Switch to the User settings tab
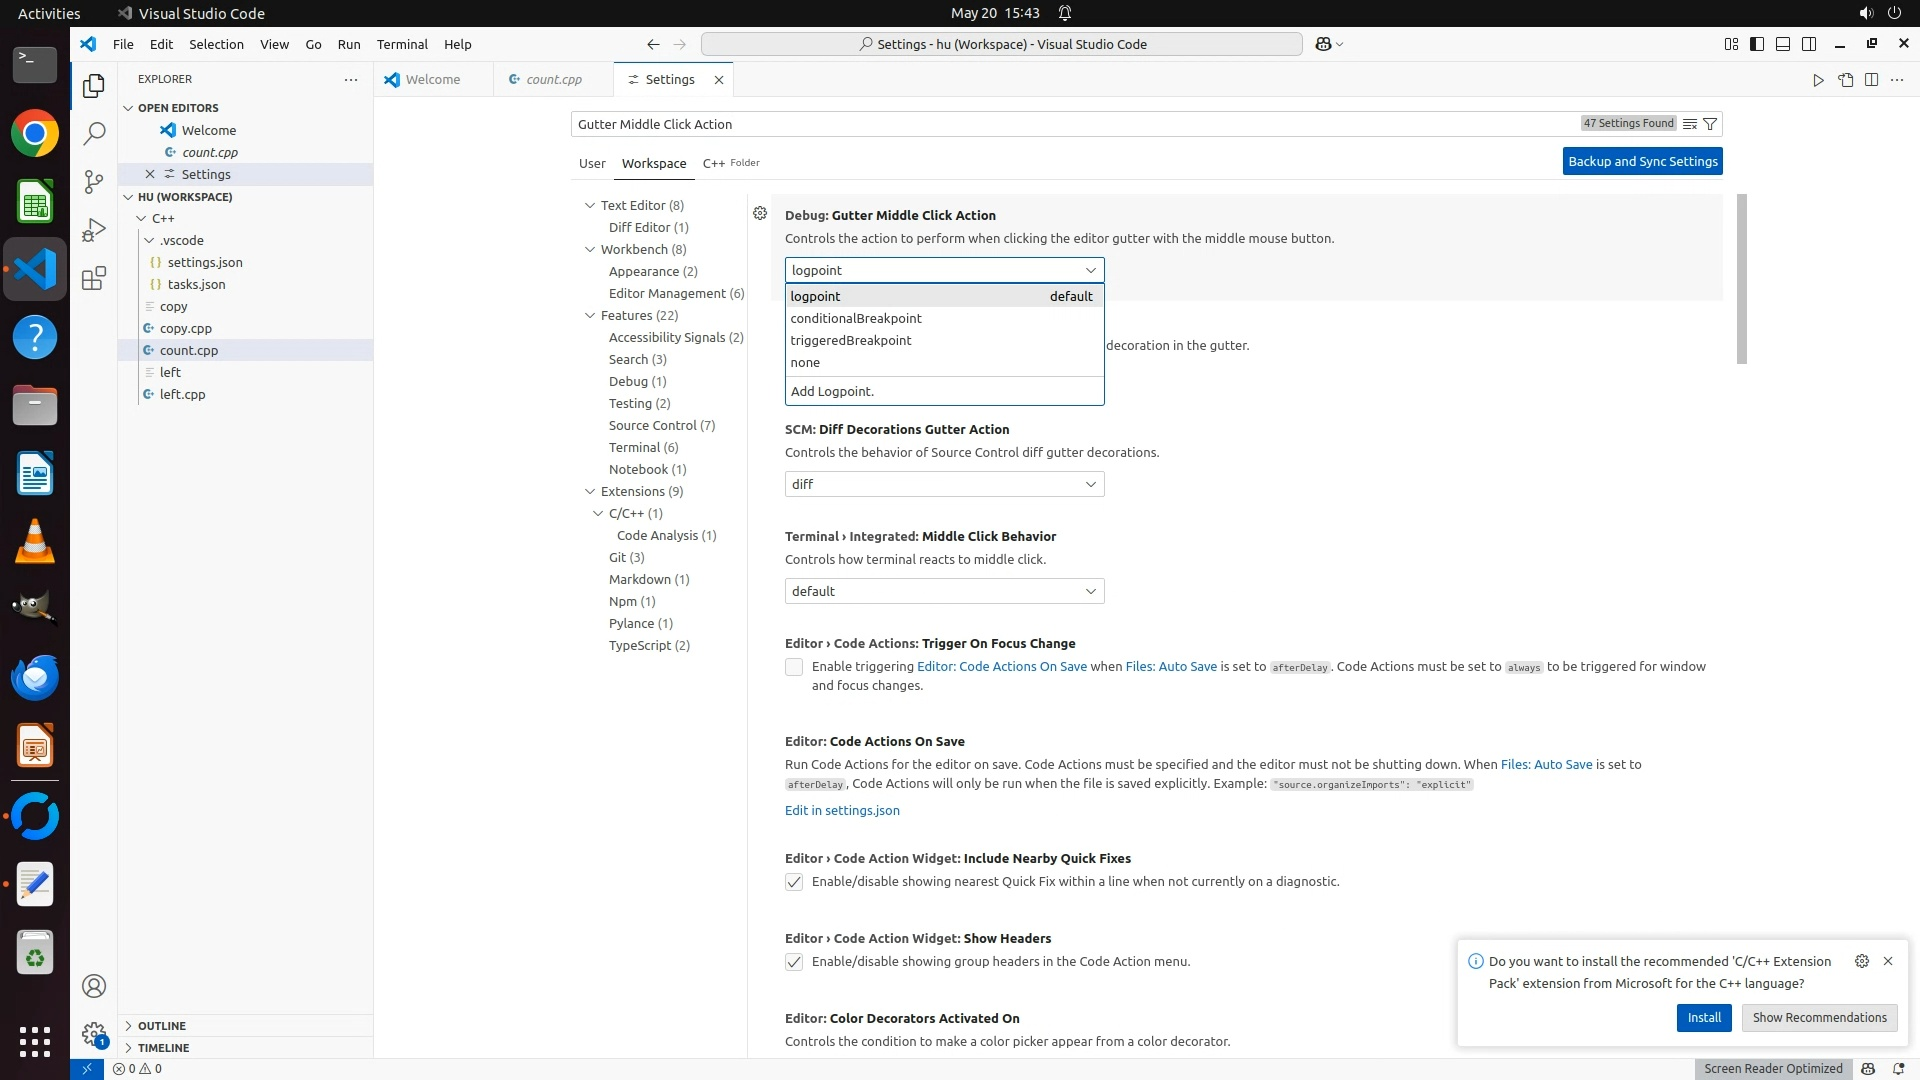Viewport: 1920px width, 1080px height. tap(592, 163)
